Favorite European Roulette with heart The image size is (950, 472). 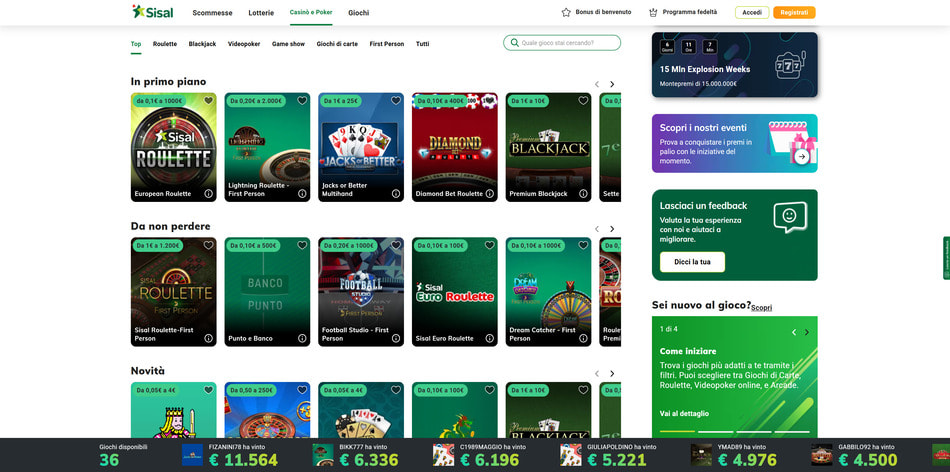tap(208, 101)
